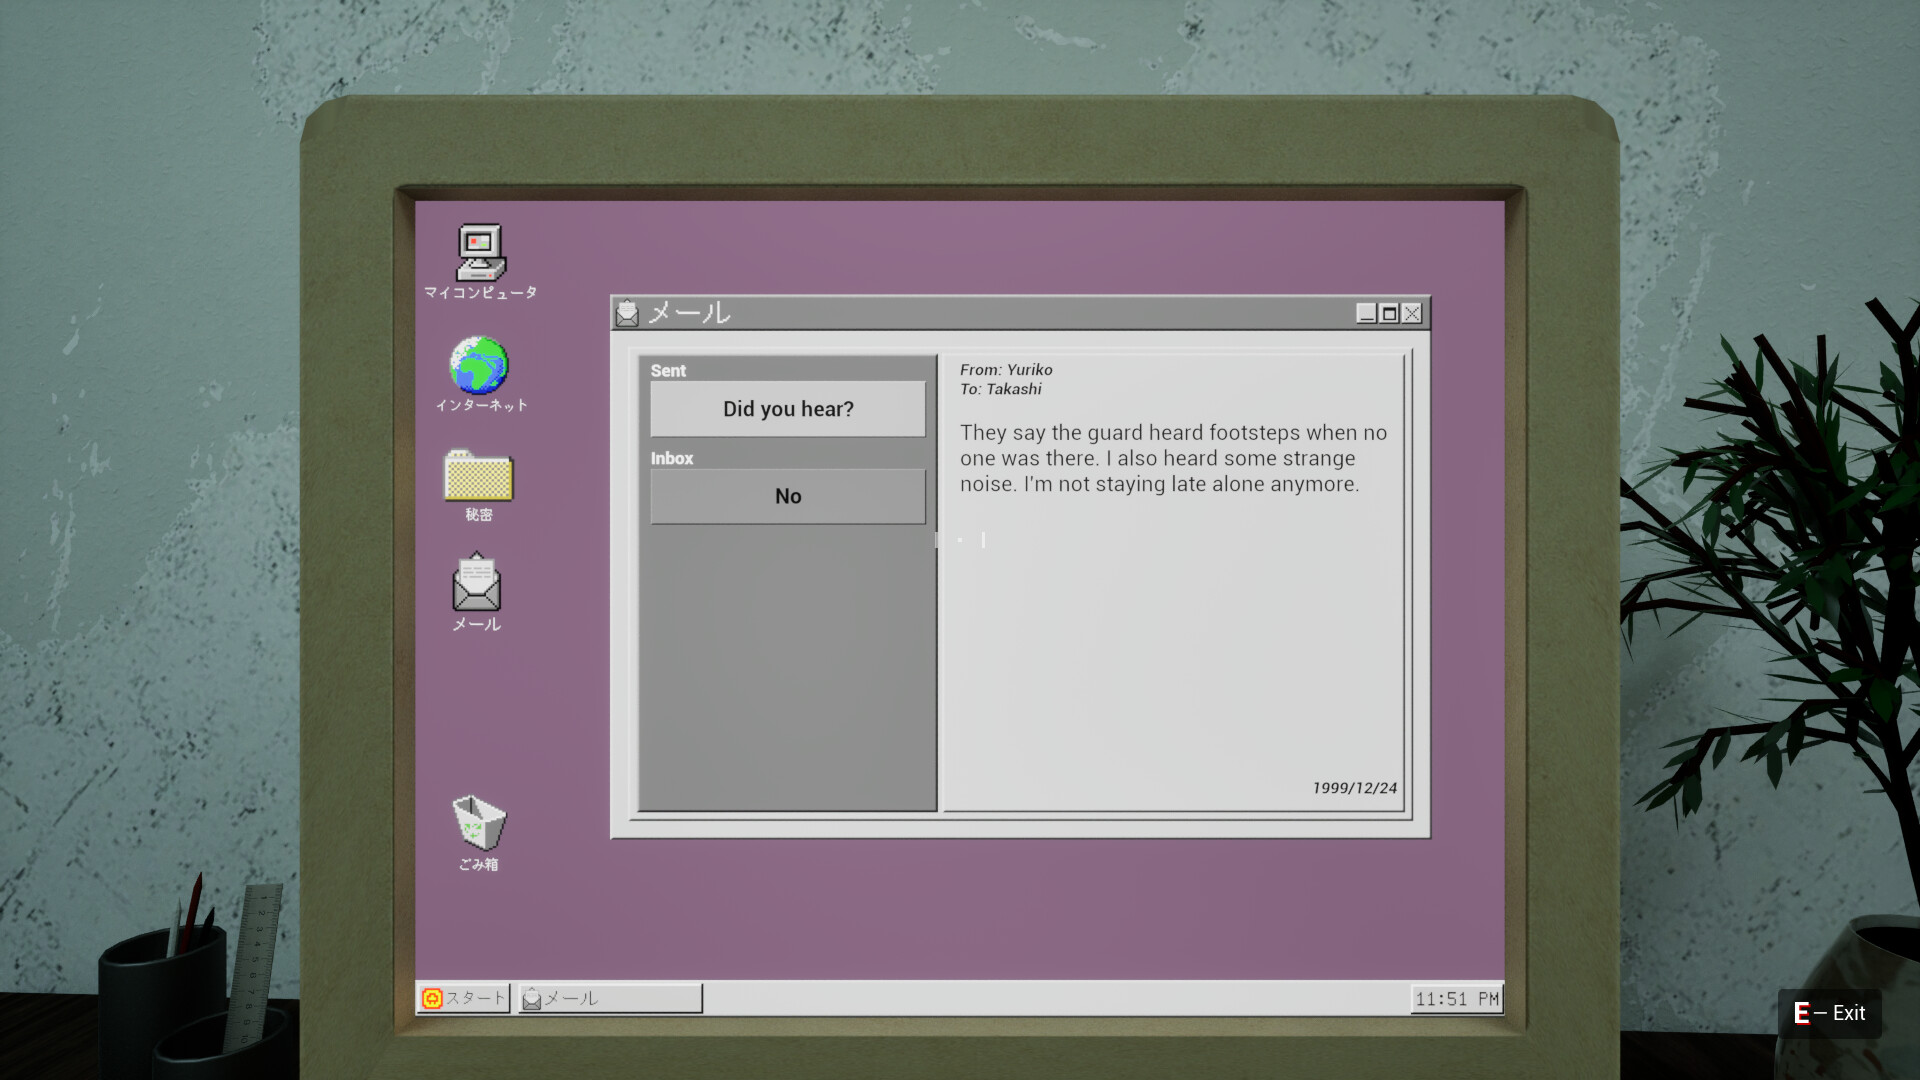
Task: Open the "No" inbox message
Action: coord(788,496)
